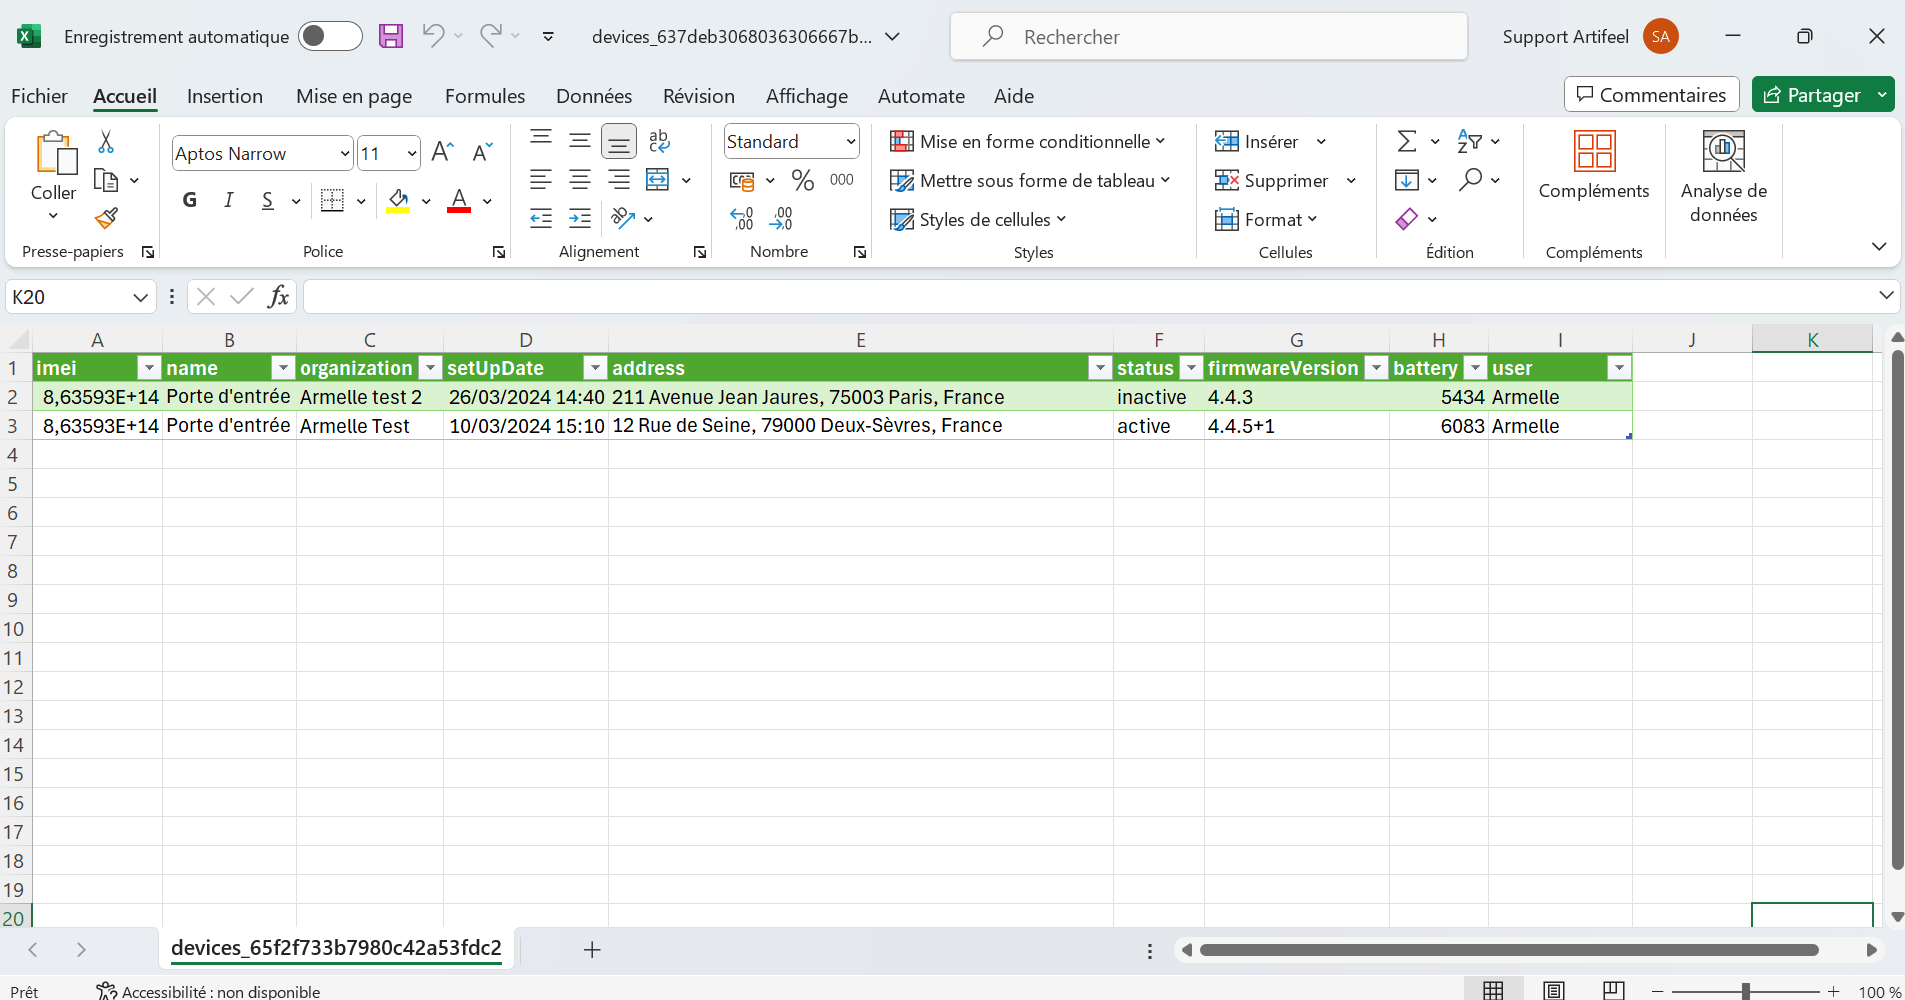The height and width of the screenshot is (1000, 1905).
Task: Click the AutoSum sigma icon
Action: pos(1406,141)
